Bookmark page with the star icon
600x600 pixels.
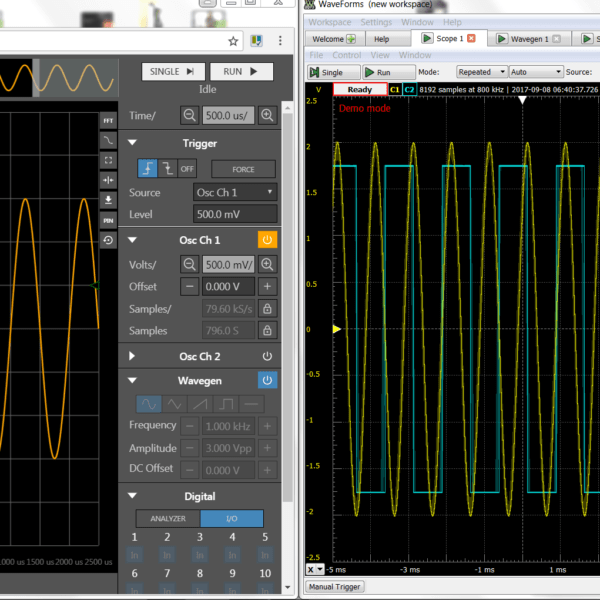[x=233, y=41]
